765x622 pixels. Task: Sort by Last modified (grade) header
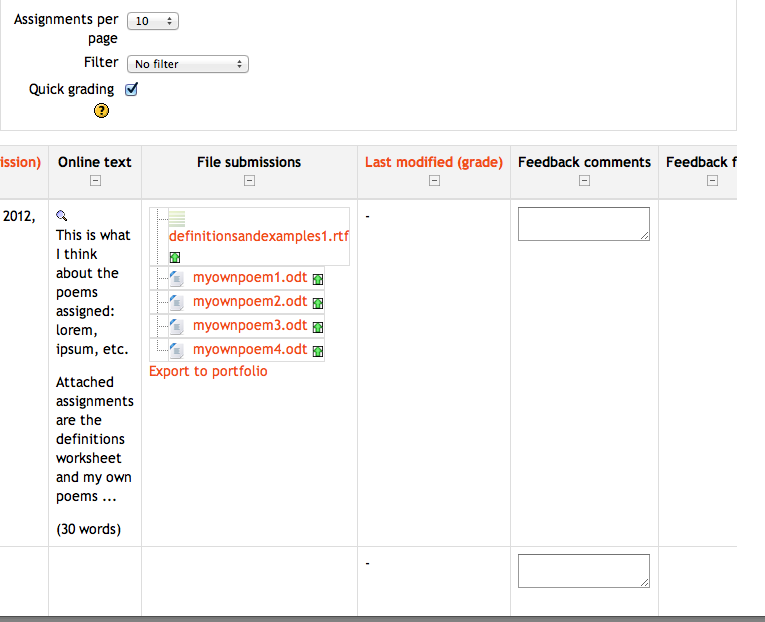[x=434, y=162]
